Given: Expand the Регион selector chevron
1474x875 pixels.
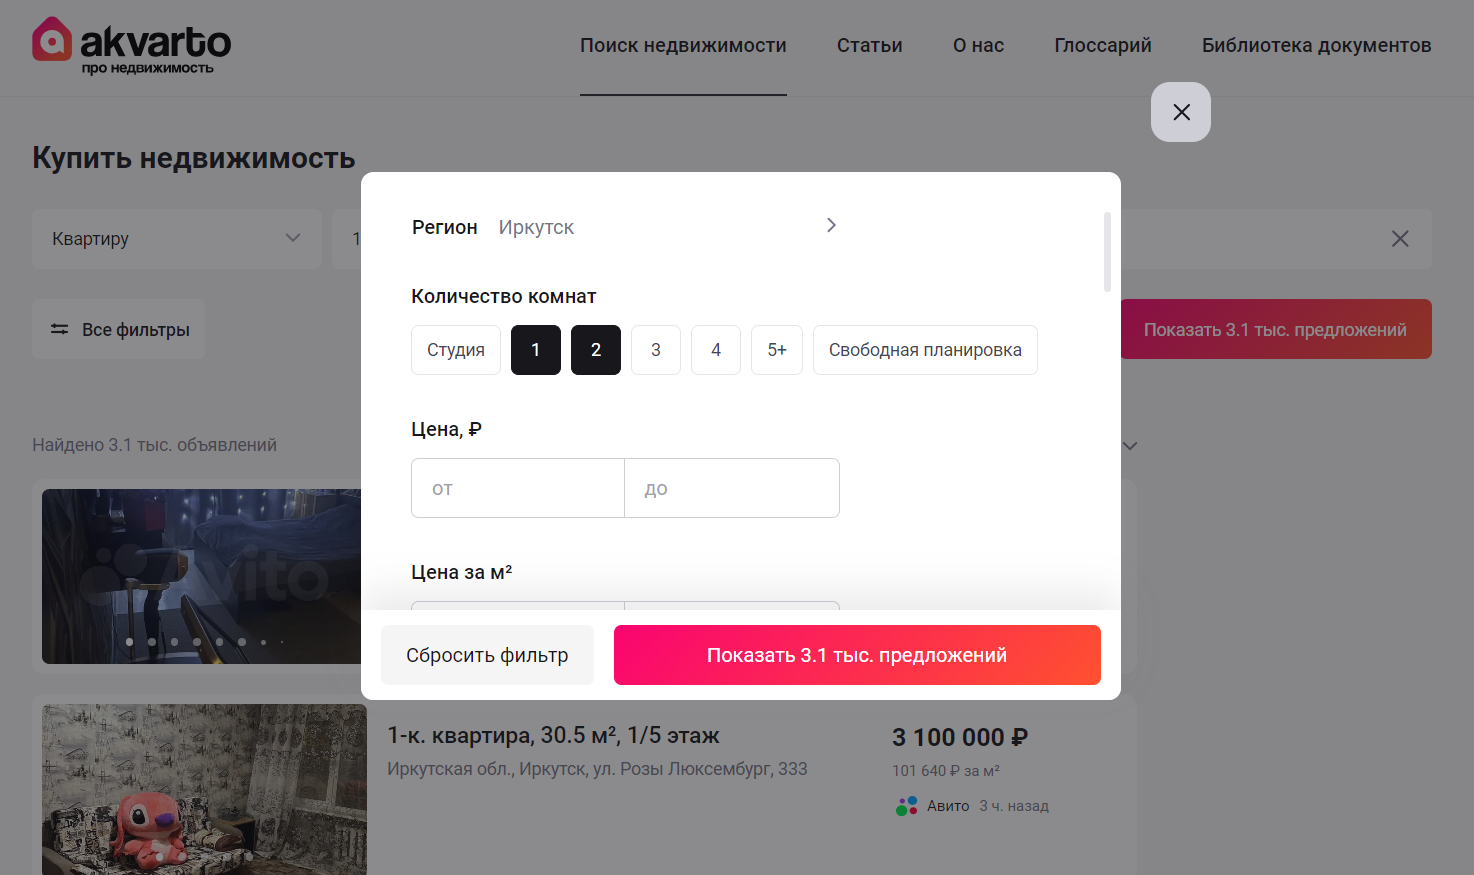Looking at the screenshot, I should [x=831, y=225].
